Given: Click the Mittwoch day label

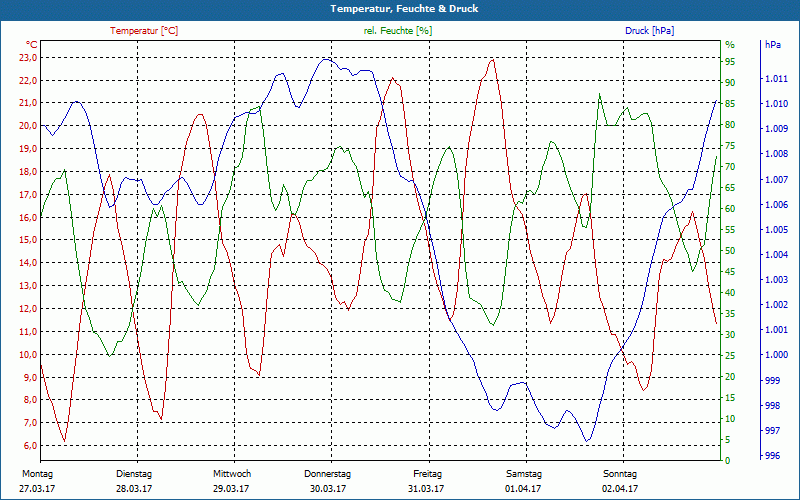Looking at the screenshot, I should [x=232, y=474].
